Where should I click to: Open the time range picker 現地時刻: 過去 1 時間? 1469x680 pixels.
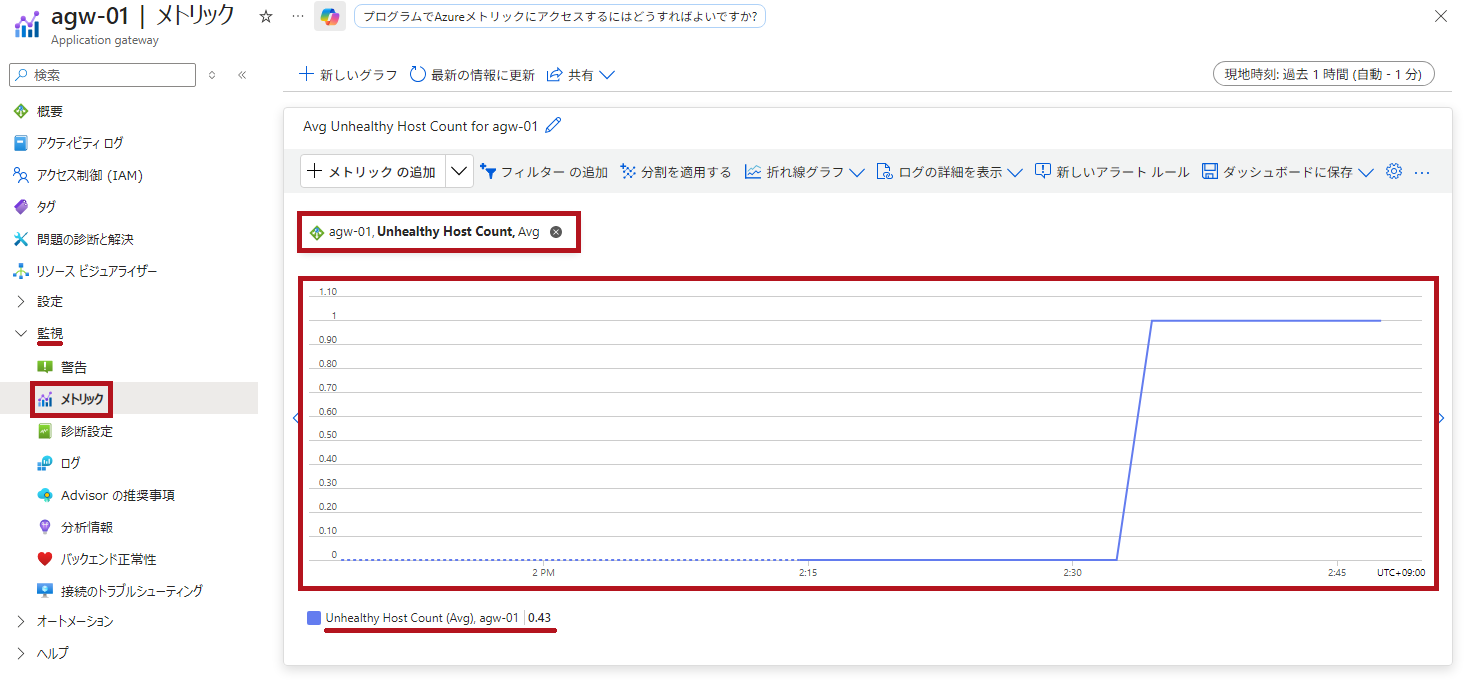pyautogui.click(x=1323, y=74)
